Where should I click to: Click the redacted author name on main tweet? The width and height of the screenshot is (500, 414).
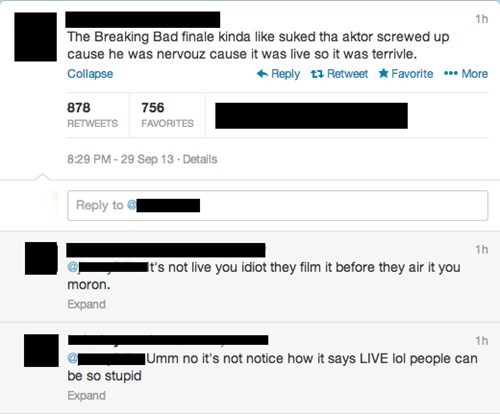coord(143,20)
